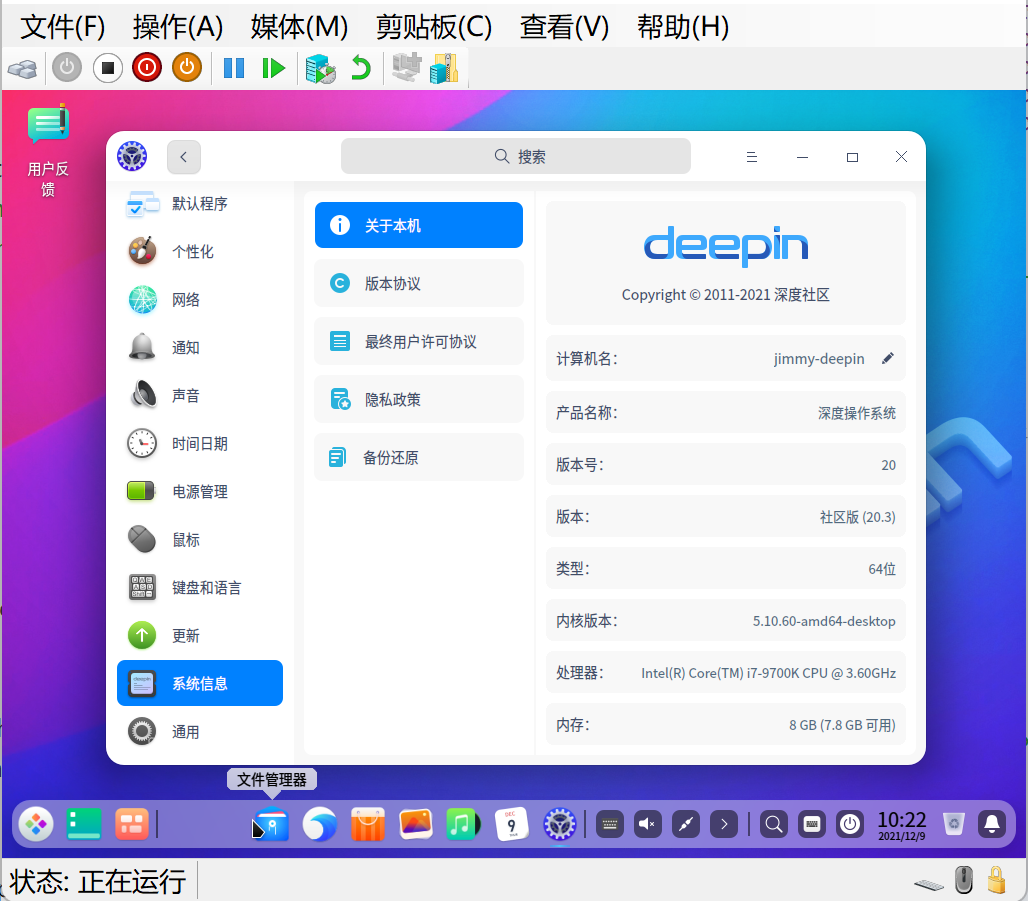The height and width of the screenshot is (901, 1028).
Task: Click the 搜索 search field
Action: [x=515, y=156]
